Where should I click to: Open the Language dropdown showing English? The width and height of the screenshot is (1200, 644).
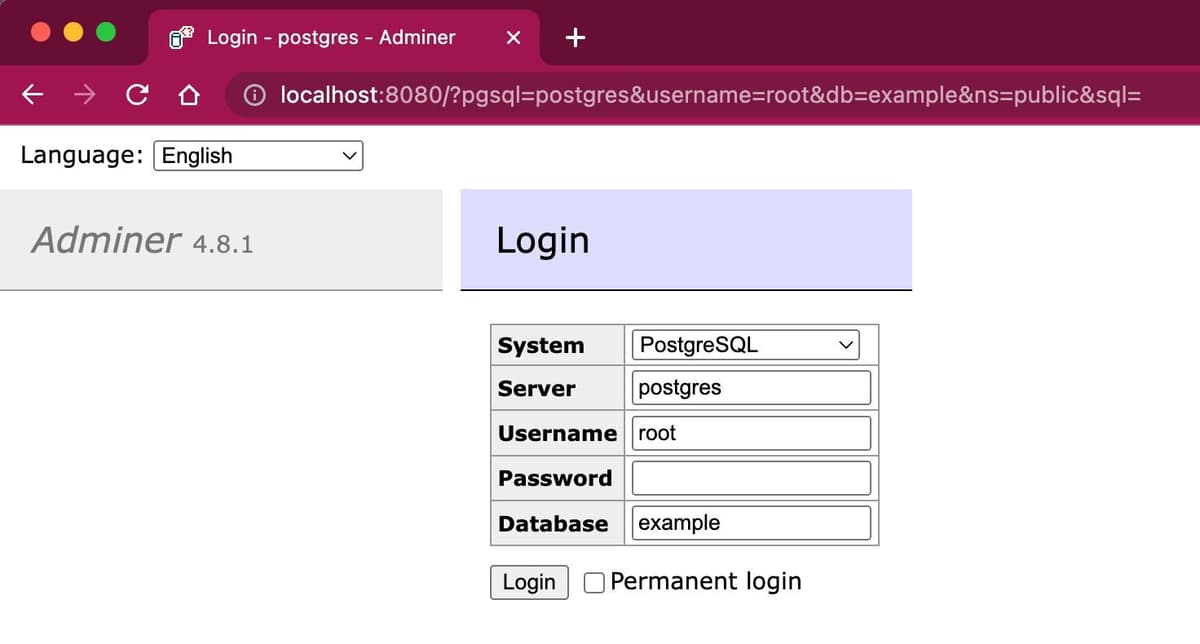[258, 156]
